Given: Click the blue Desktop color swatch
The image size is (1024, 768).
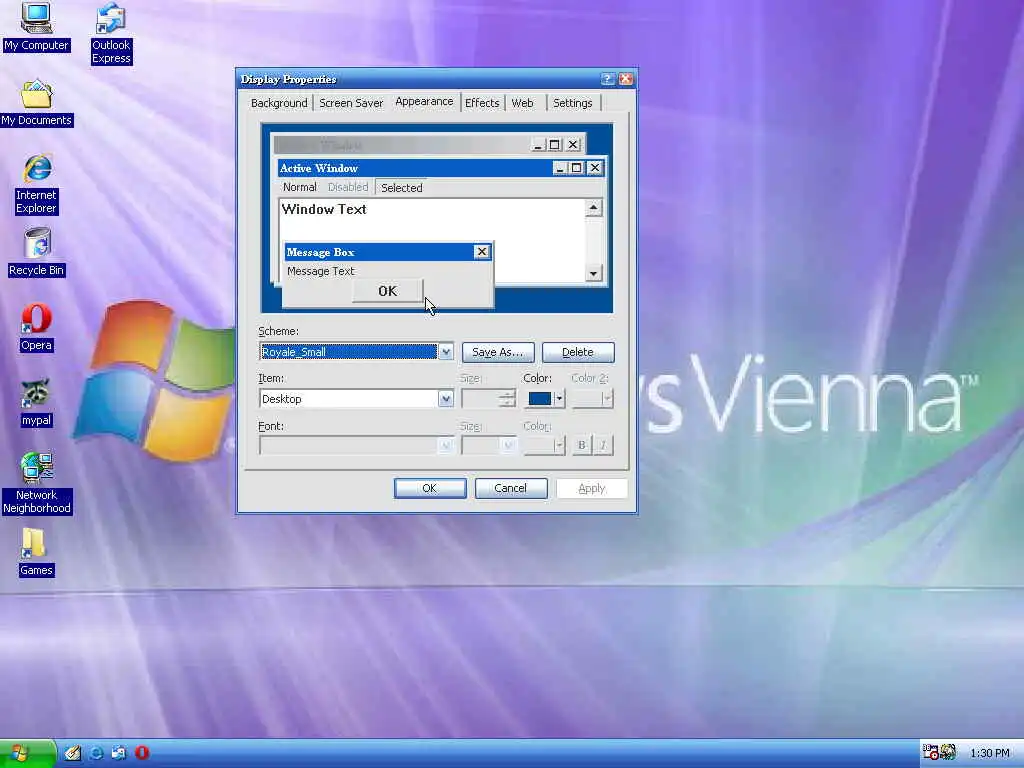Looking at the screenshot, I should (x=539, y=399).
